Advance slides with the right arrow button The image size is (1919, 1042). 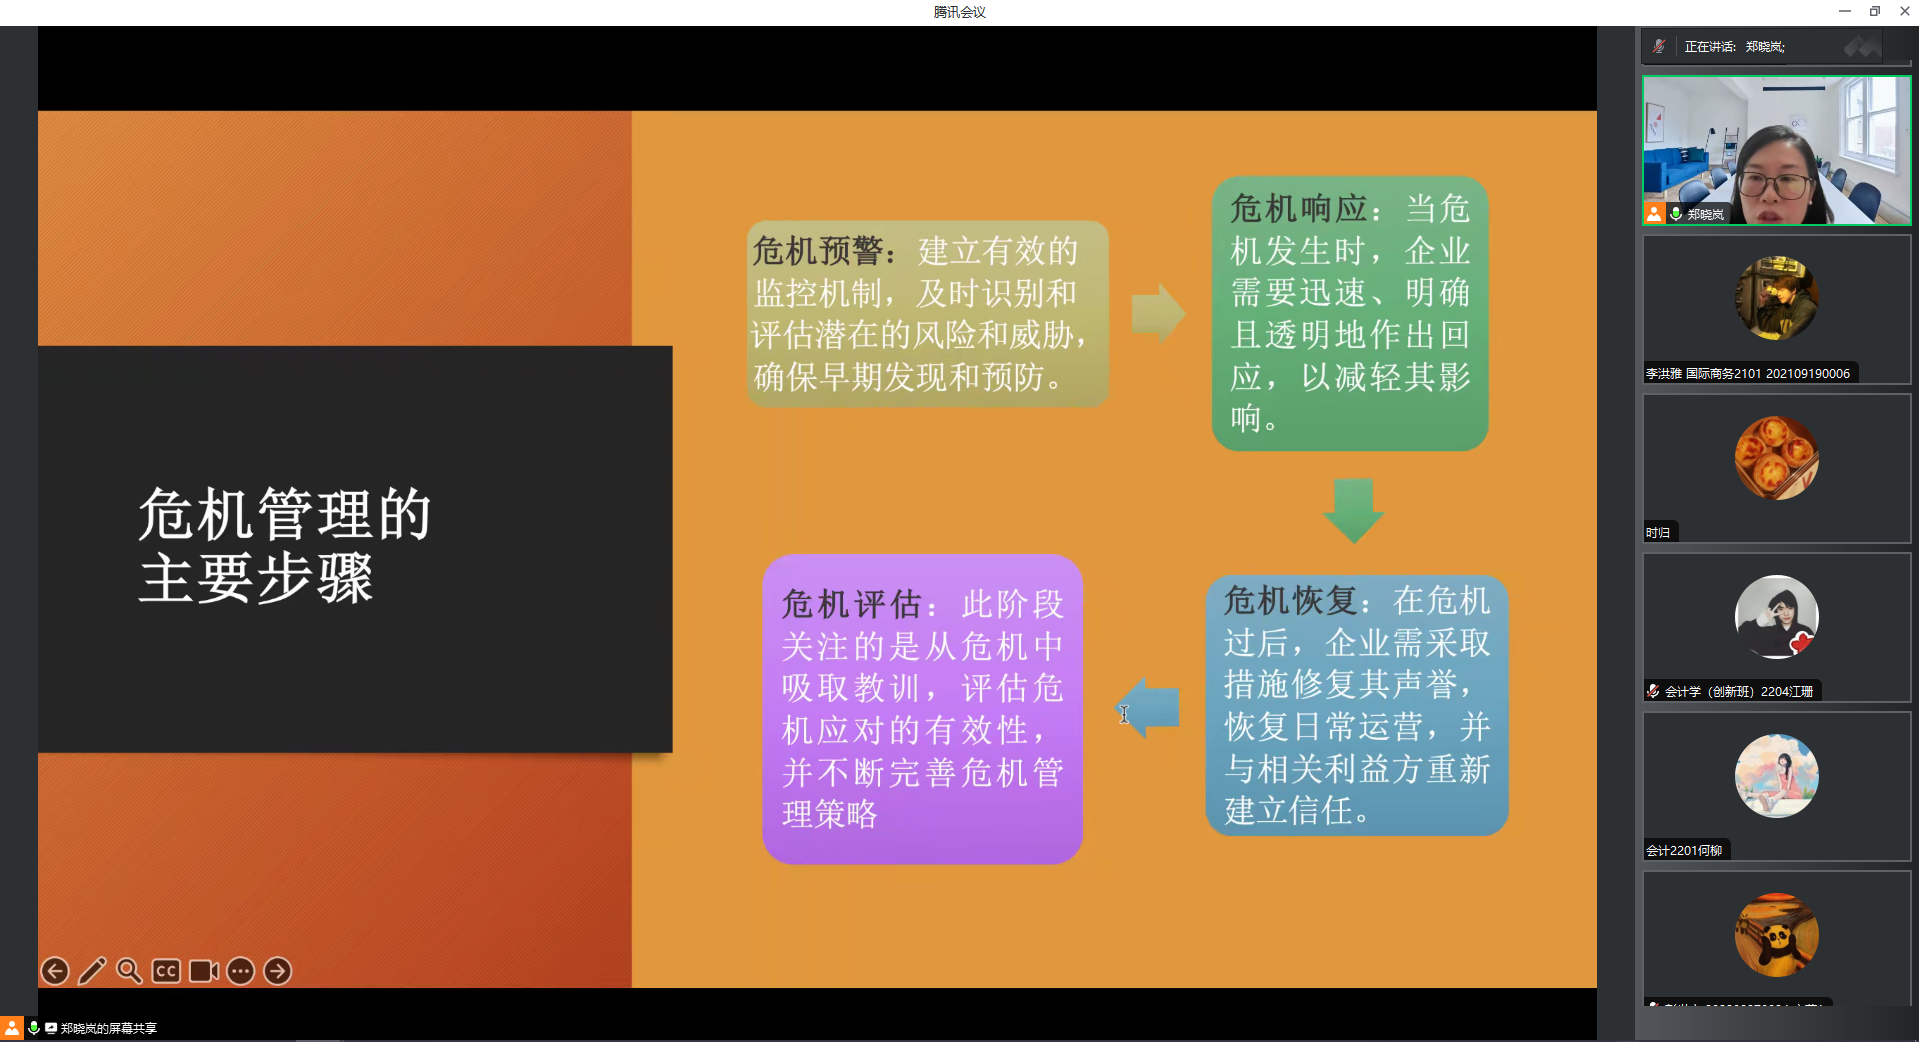pyautogui.click(x=277, y=970)
